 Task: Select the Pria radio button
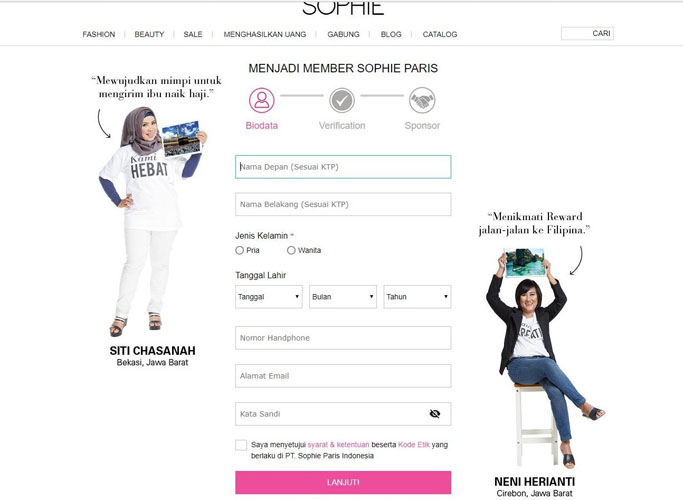pyautogui.click(x=240, y=250)
